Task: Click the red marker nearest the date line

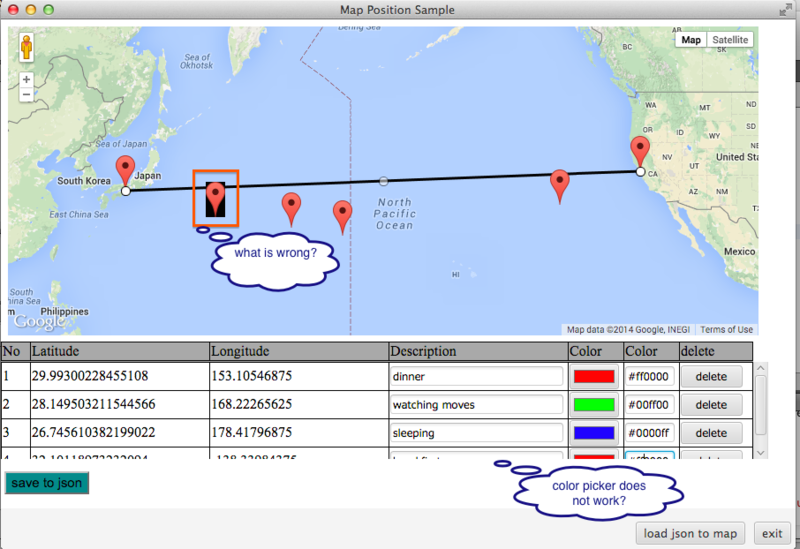Action: (x=342, y=216)
